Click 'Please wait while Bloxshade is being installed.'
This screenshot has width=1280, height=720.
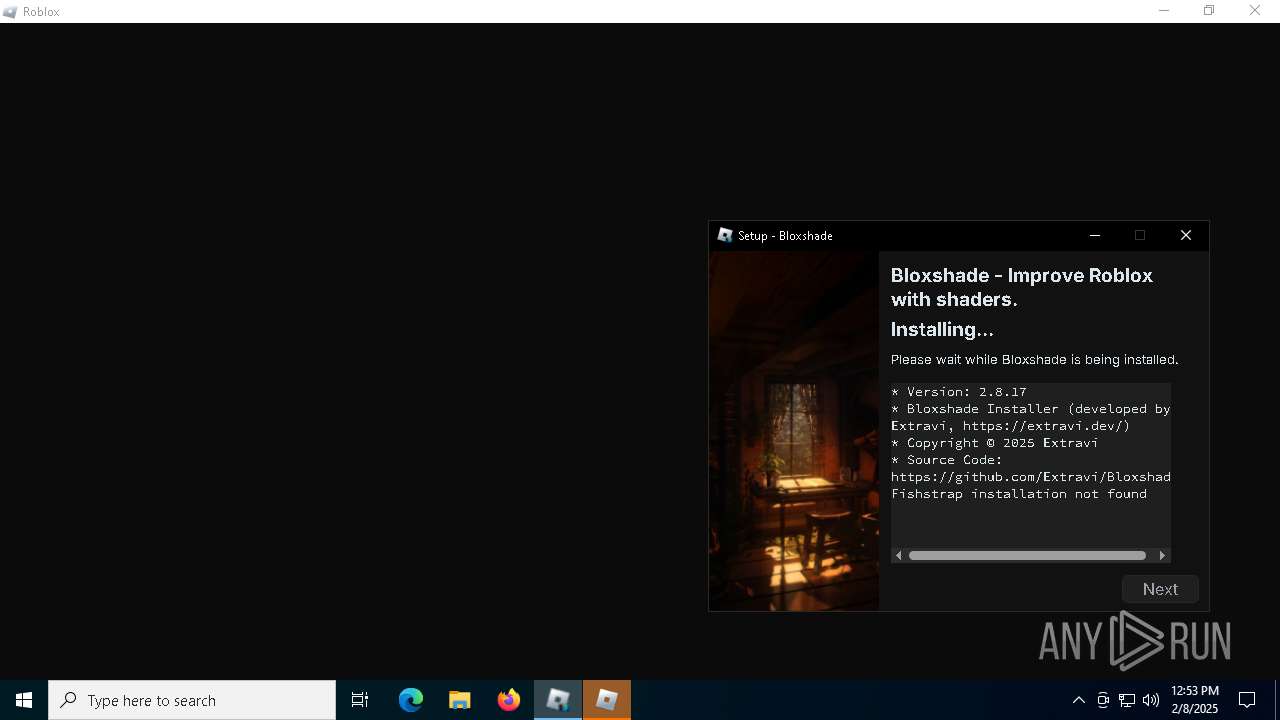[x=1035, y=359]
